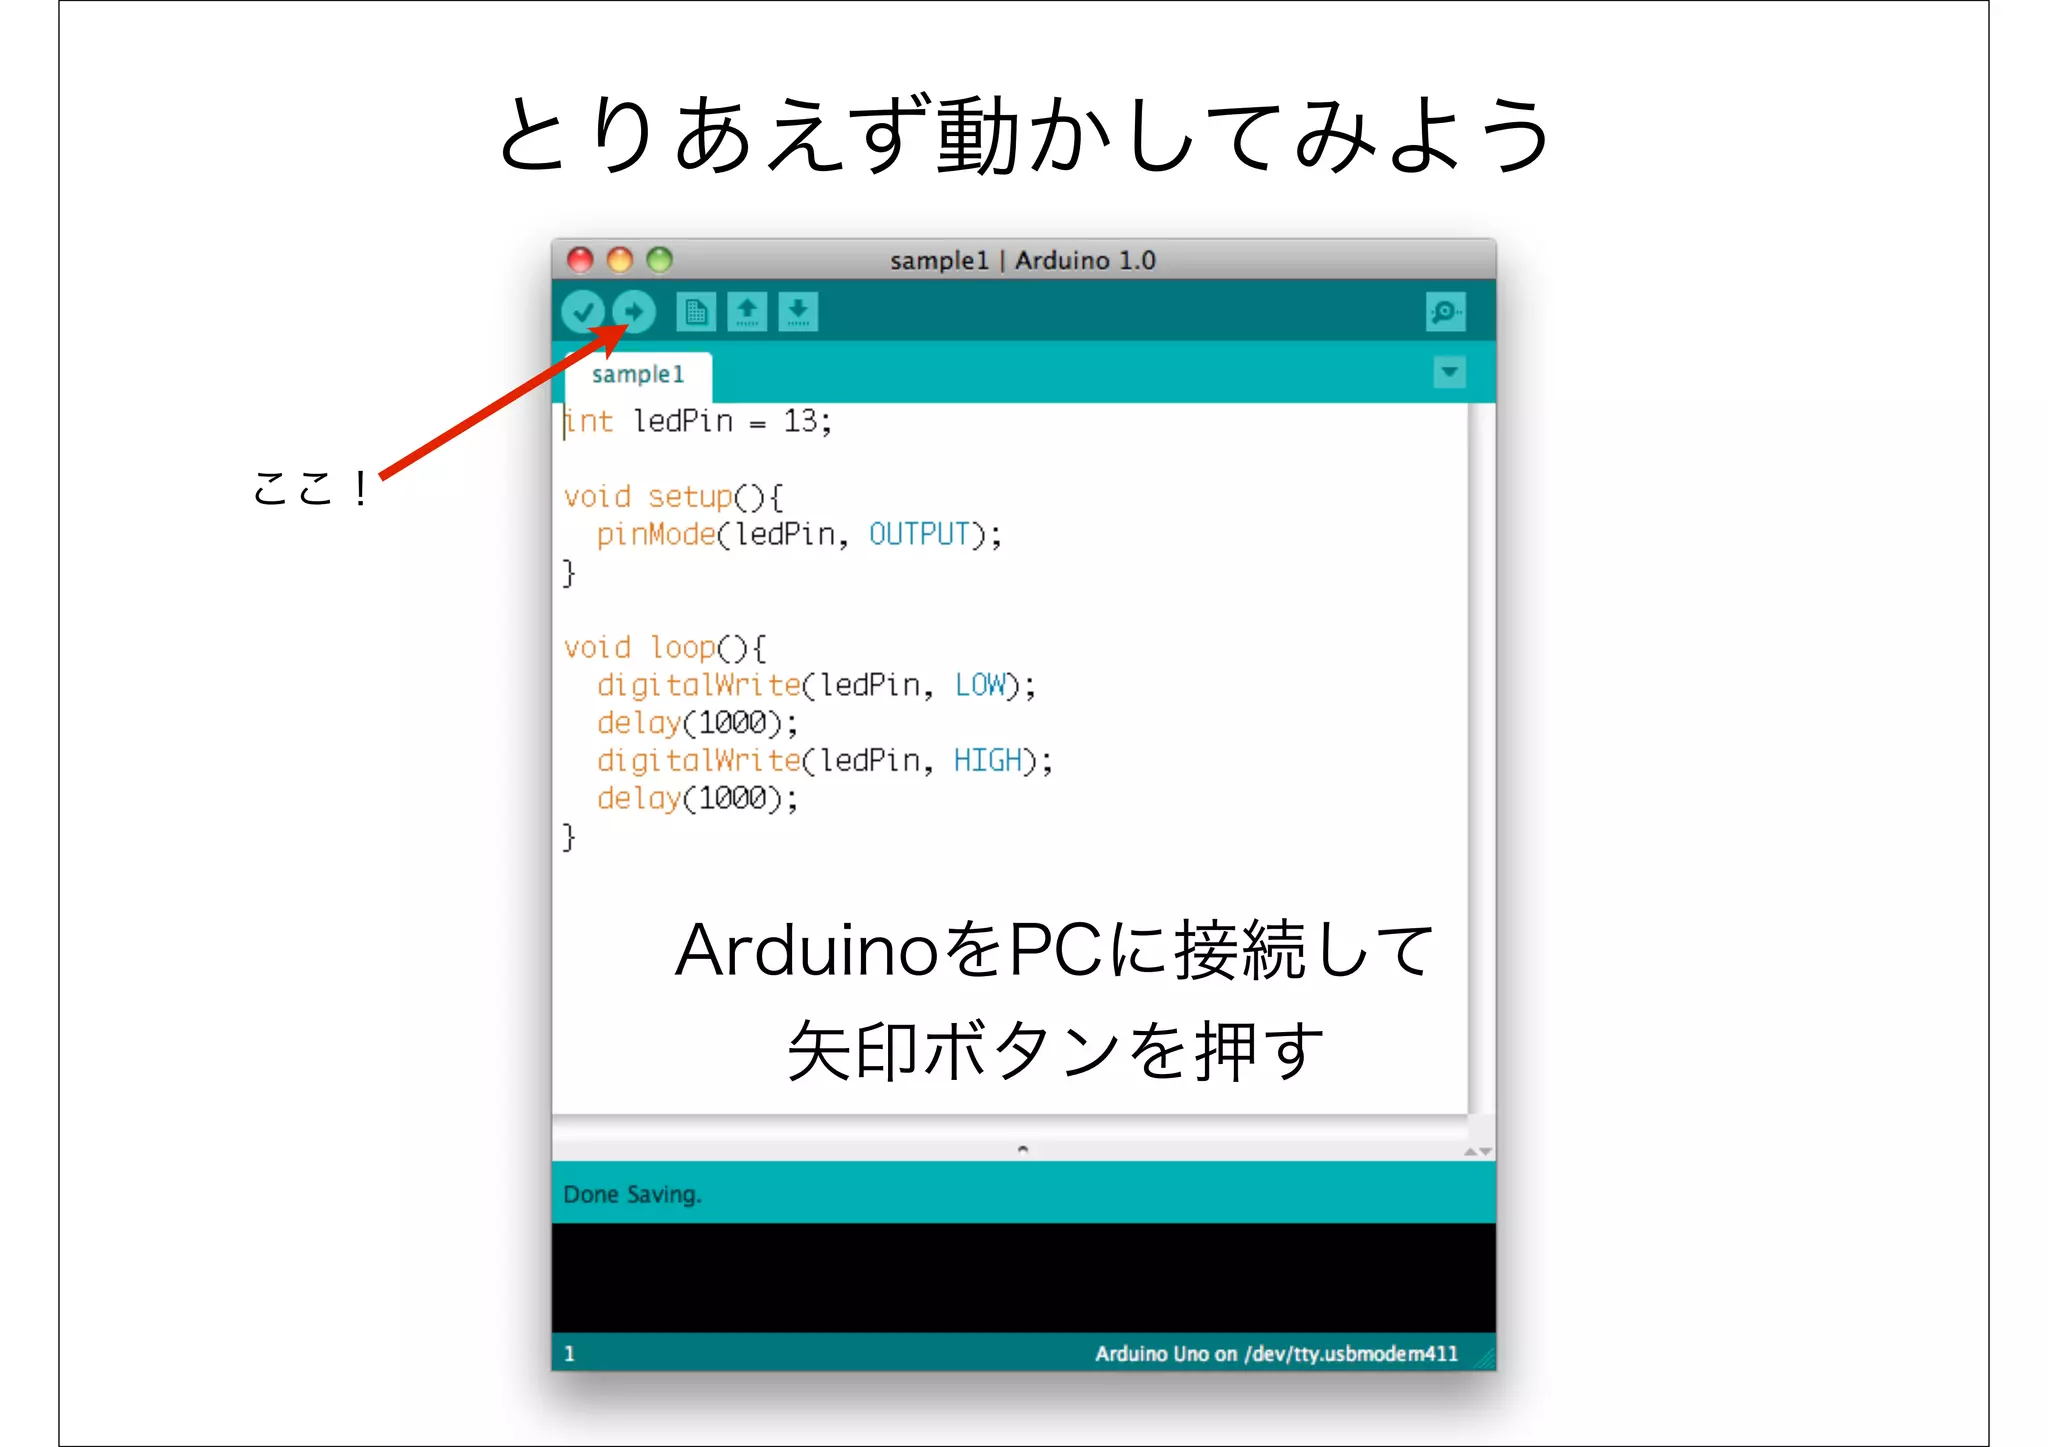
Task: Open a sketch with the up-arrow icon
Action: point(747,312)
